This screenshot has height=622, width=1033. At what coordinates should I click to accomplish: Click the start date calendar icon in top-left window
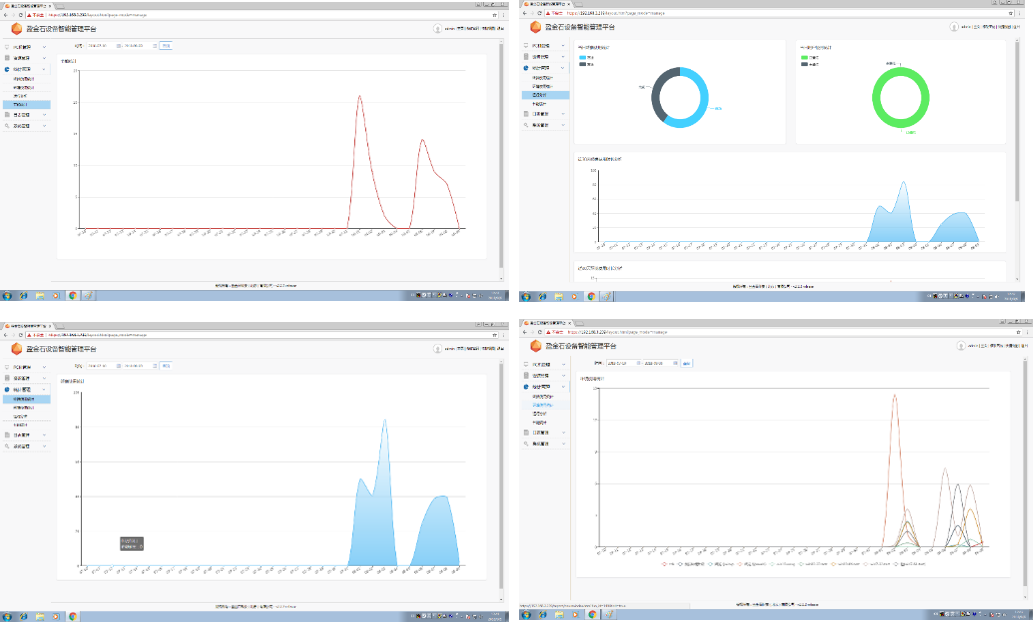click(120, 45)
